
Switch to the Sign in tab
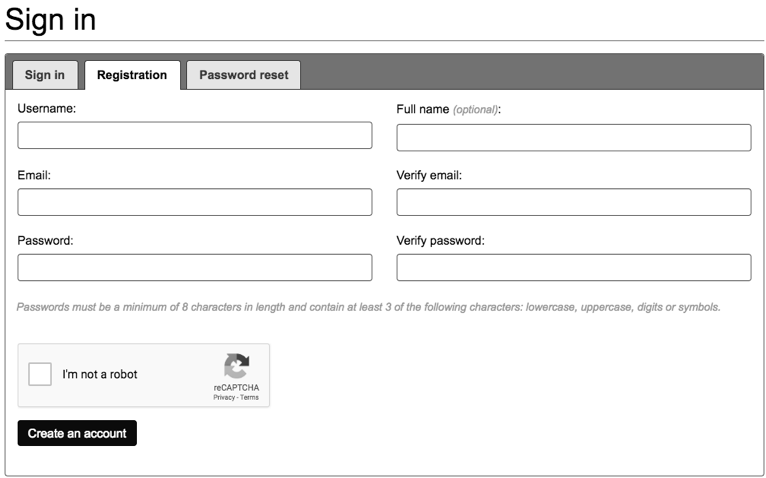coord(45,75)
